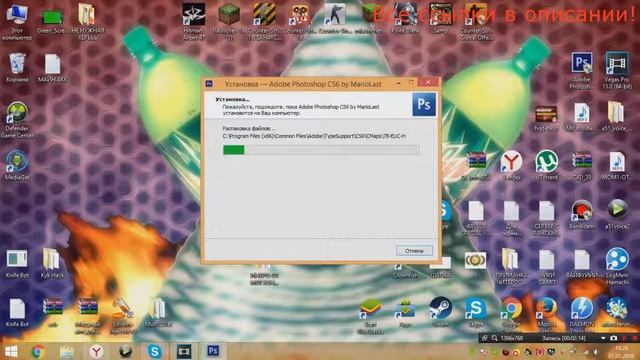The height and width of the screenshot is (360, 640).
Task: Open the Google Chrome desktop shortcut
Action: [511, 313]
